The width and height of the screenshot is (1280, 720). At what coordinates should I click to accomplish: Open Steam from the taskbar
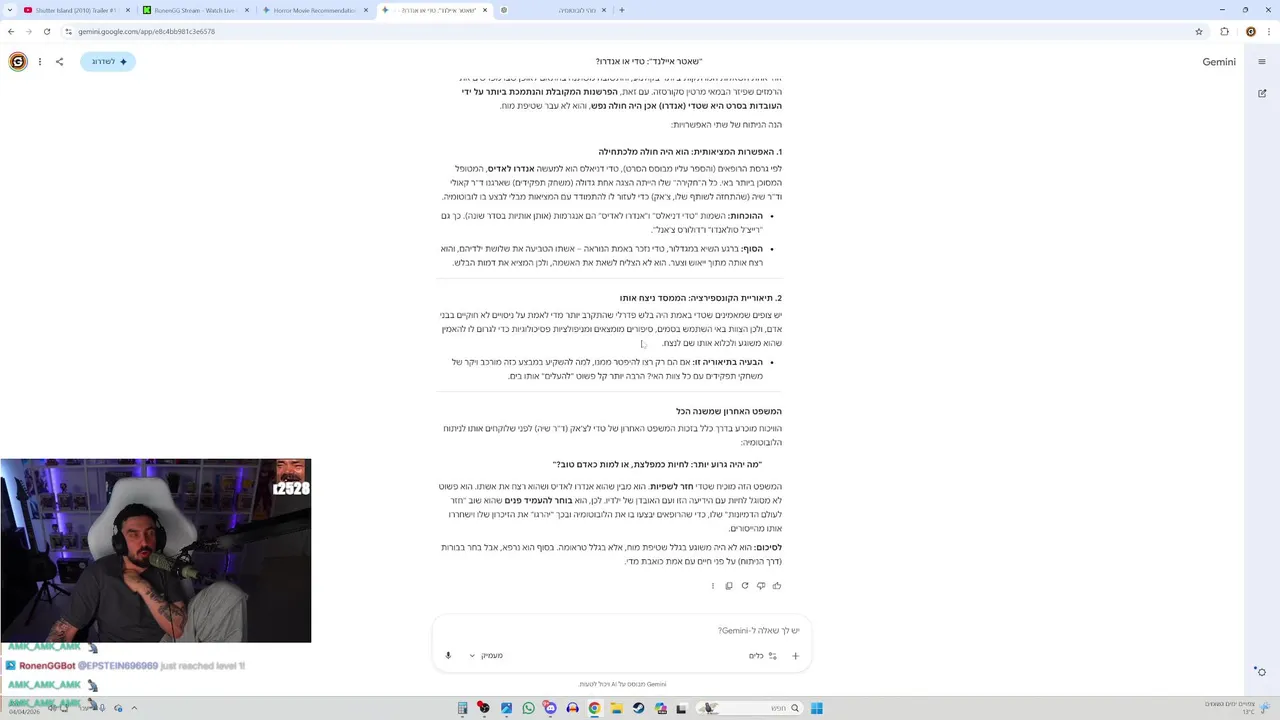(639, 708)
